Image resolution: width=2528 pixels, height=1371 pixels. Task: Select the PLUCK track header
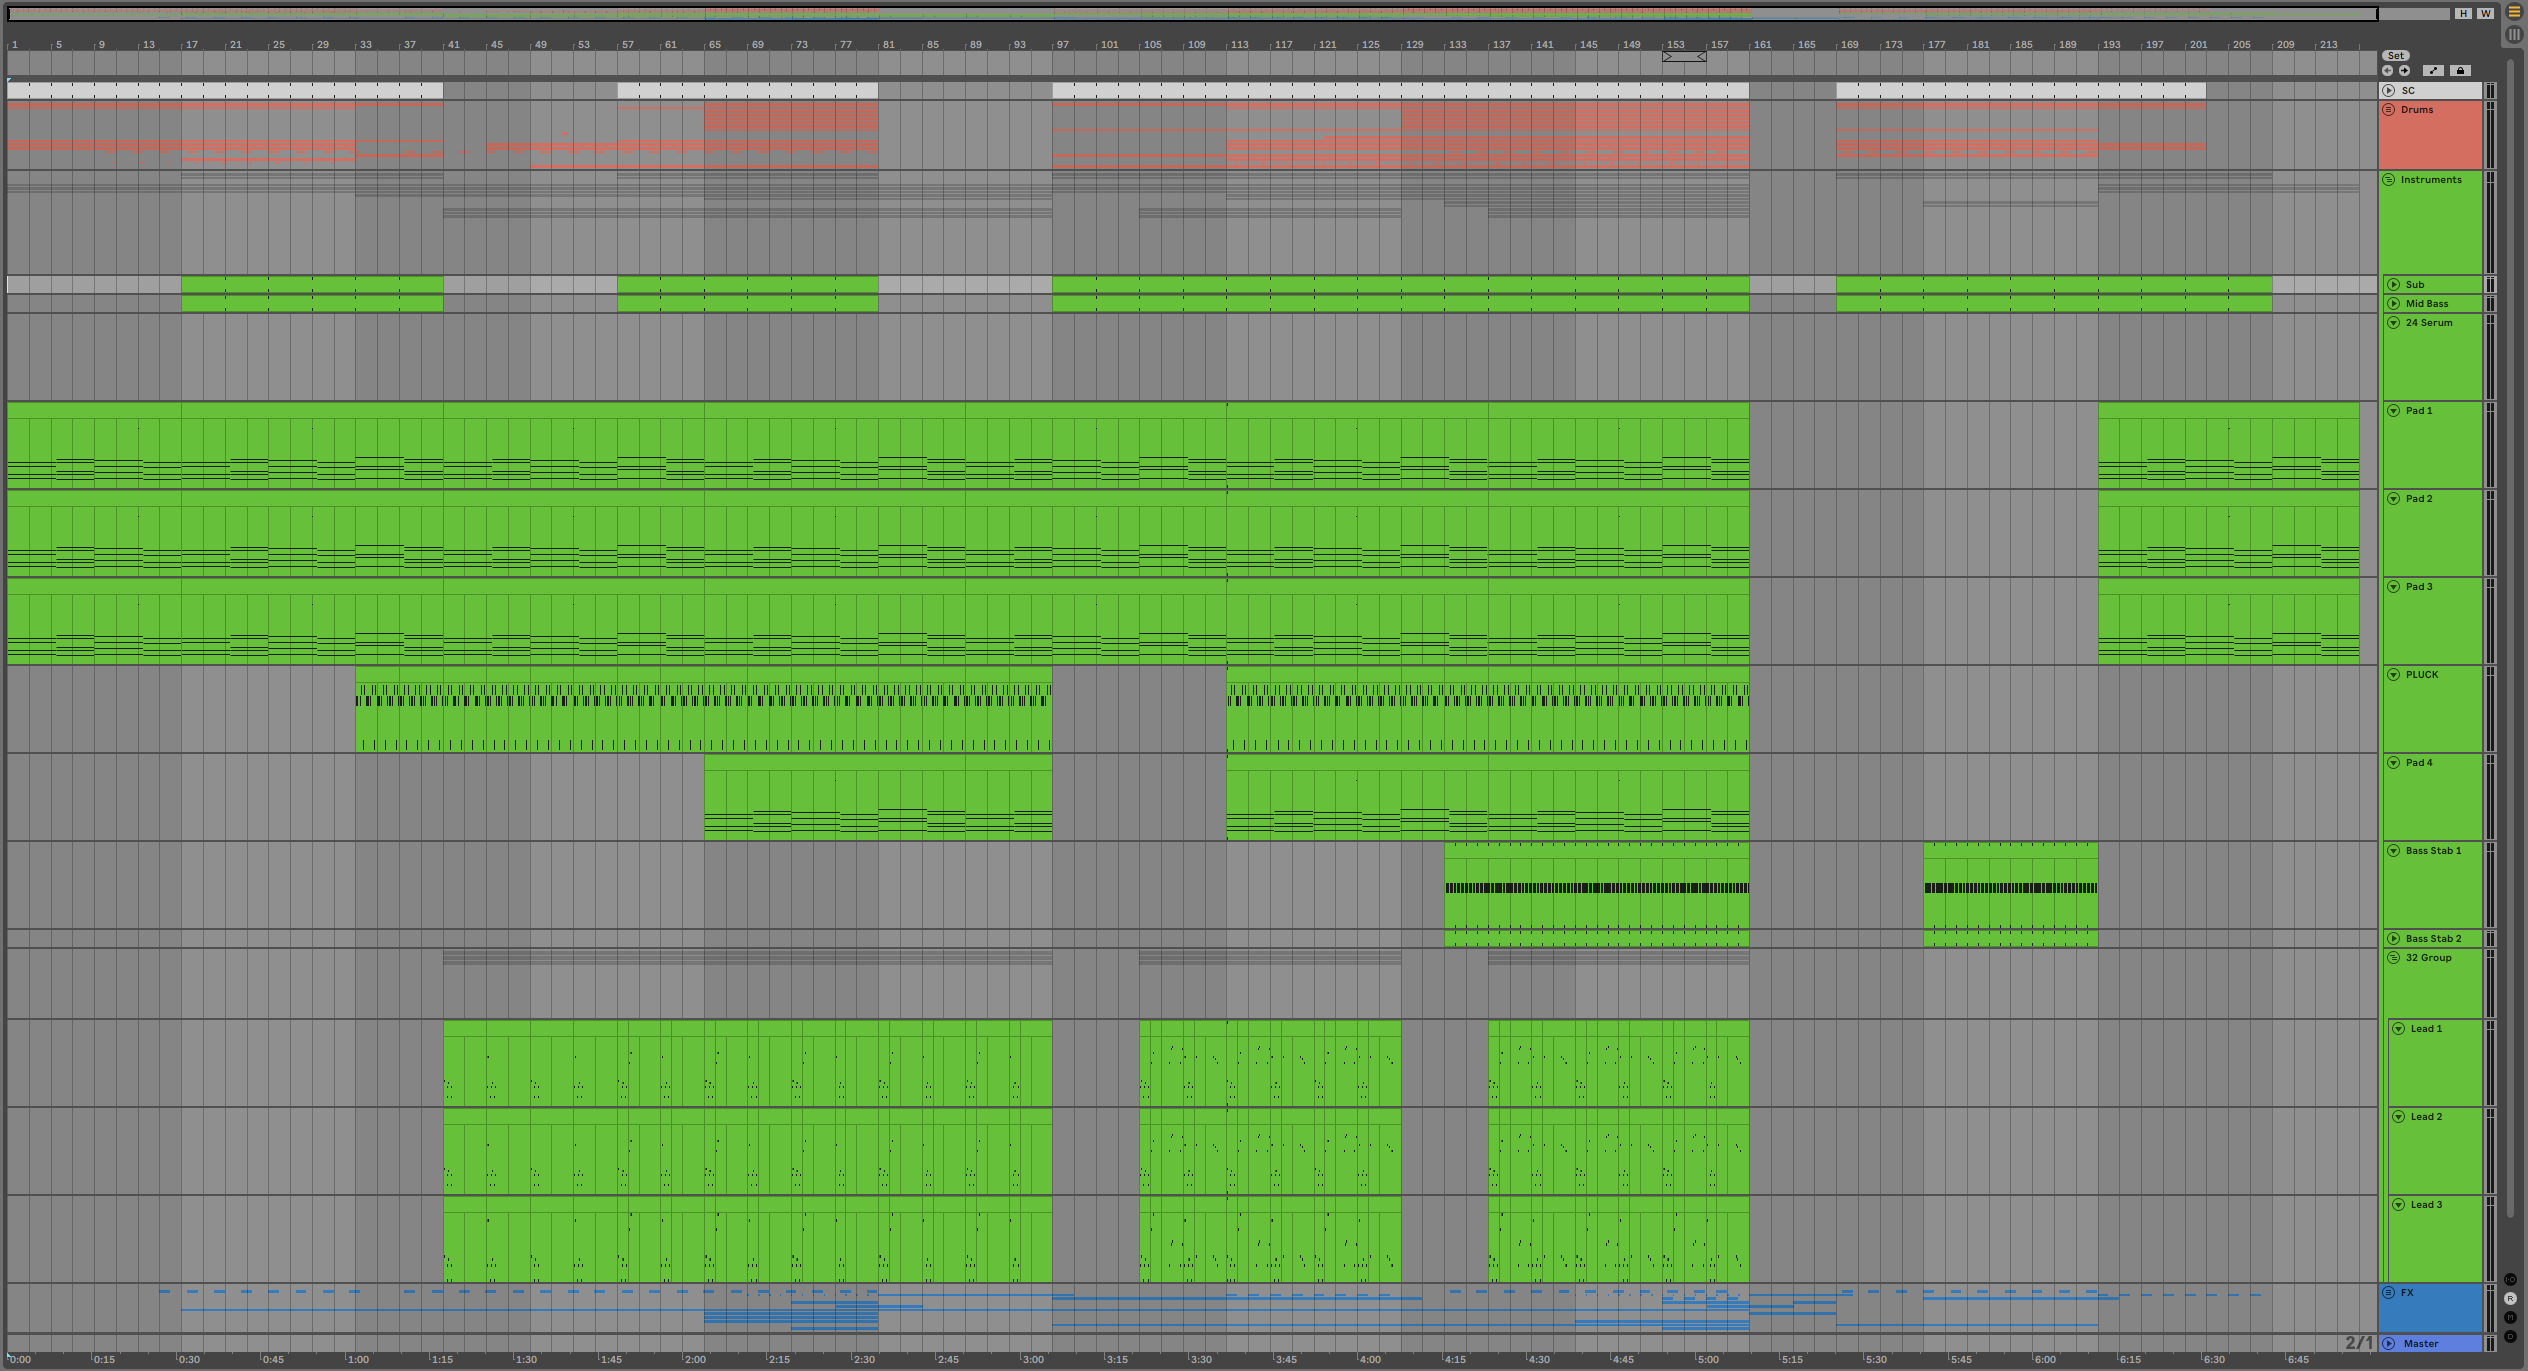tap(2422, 675)
